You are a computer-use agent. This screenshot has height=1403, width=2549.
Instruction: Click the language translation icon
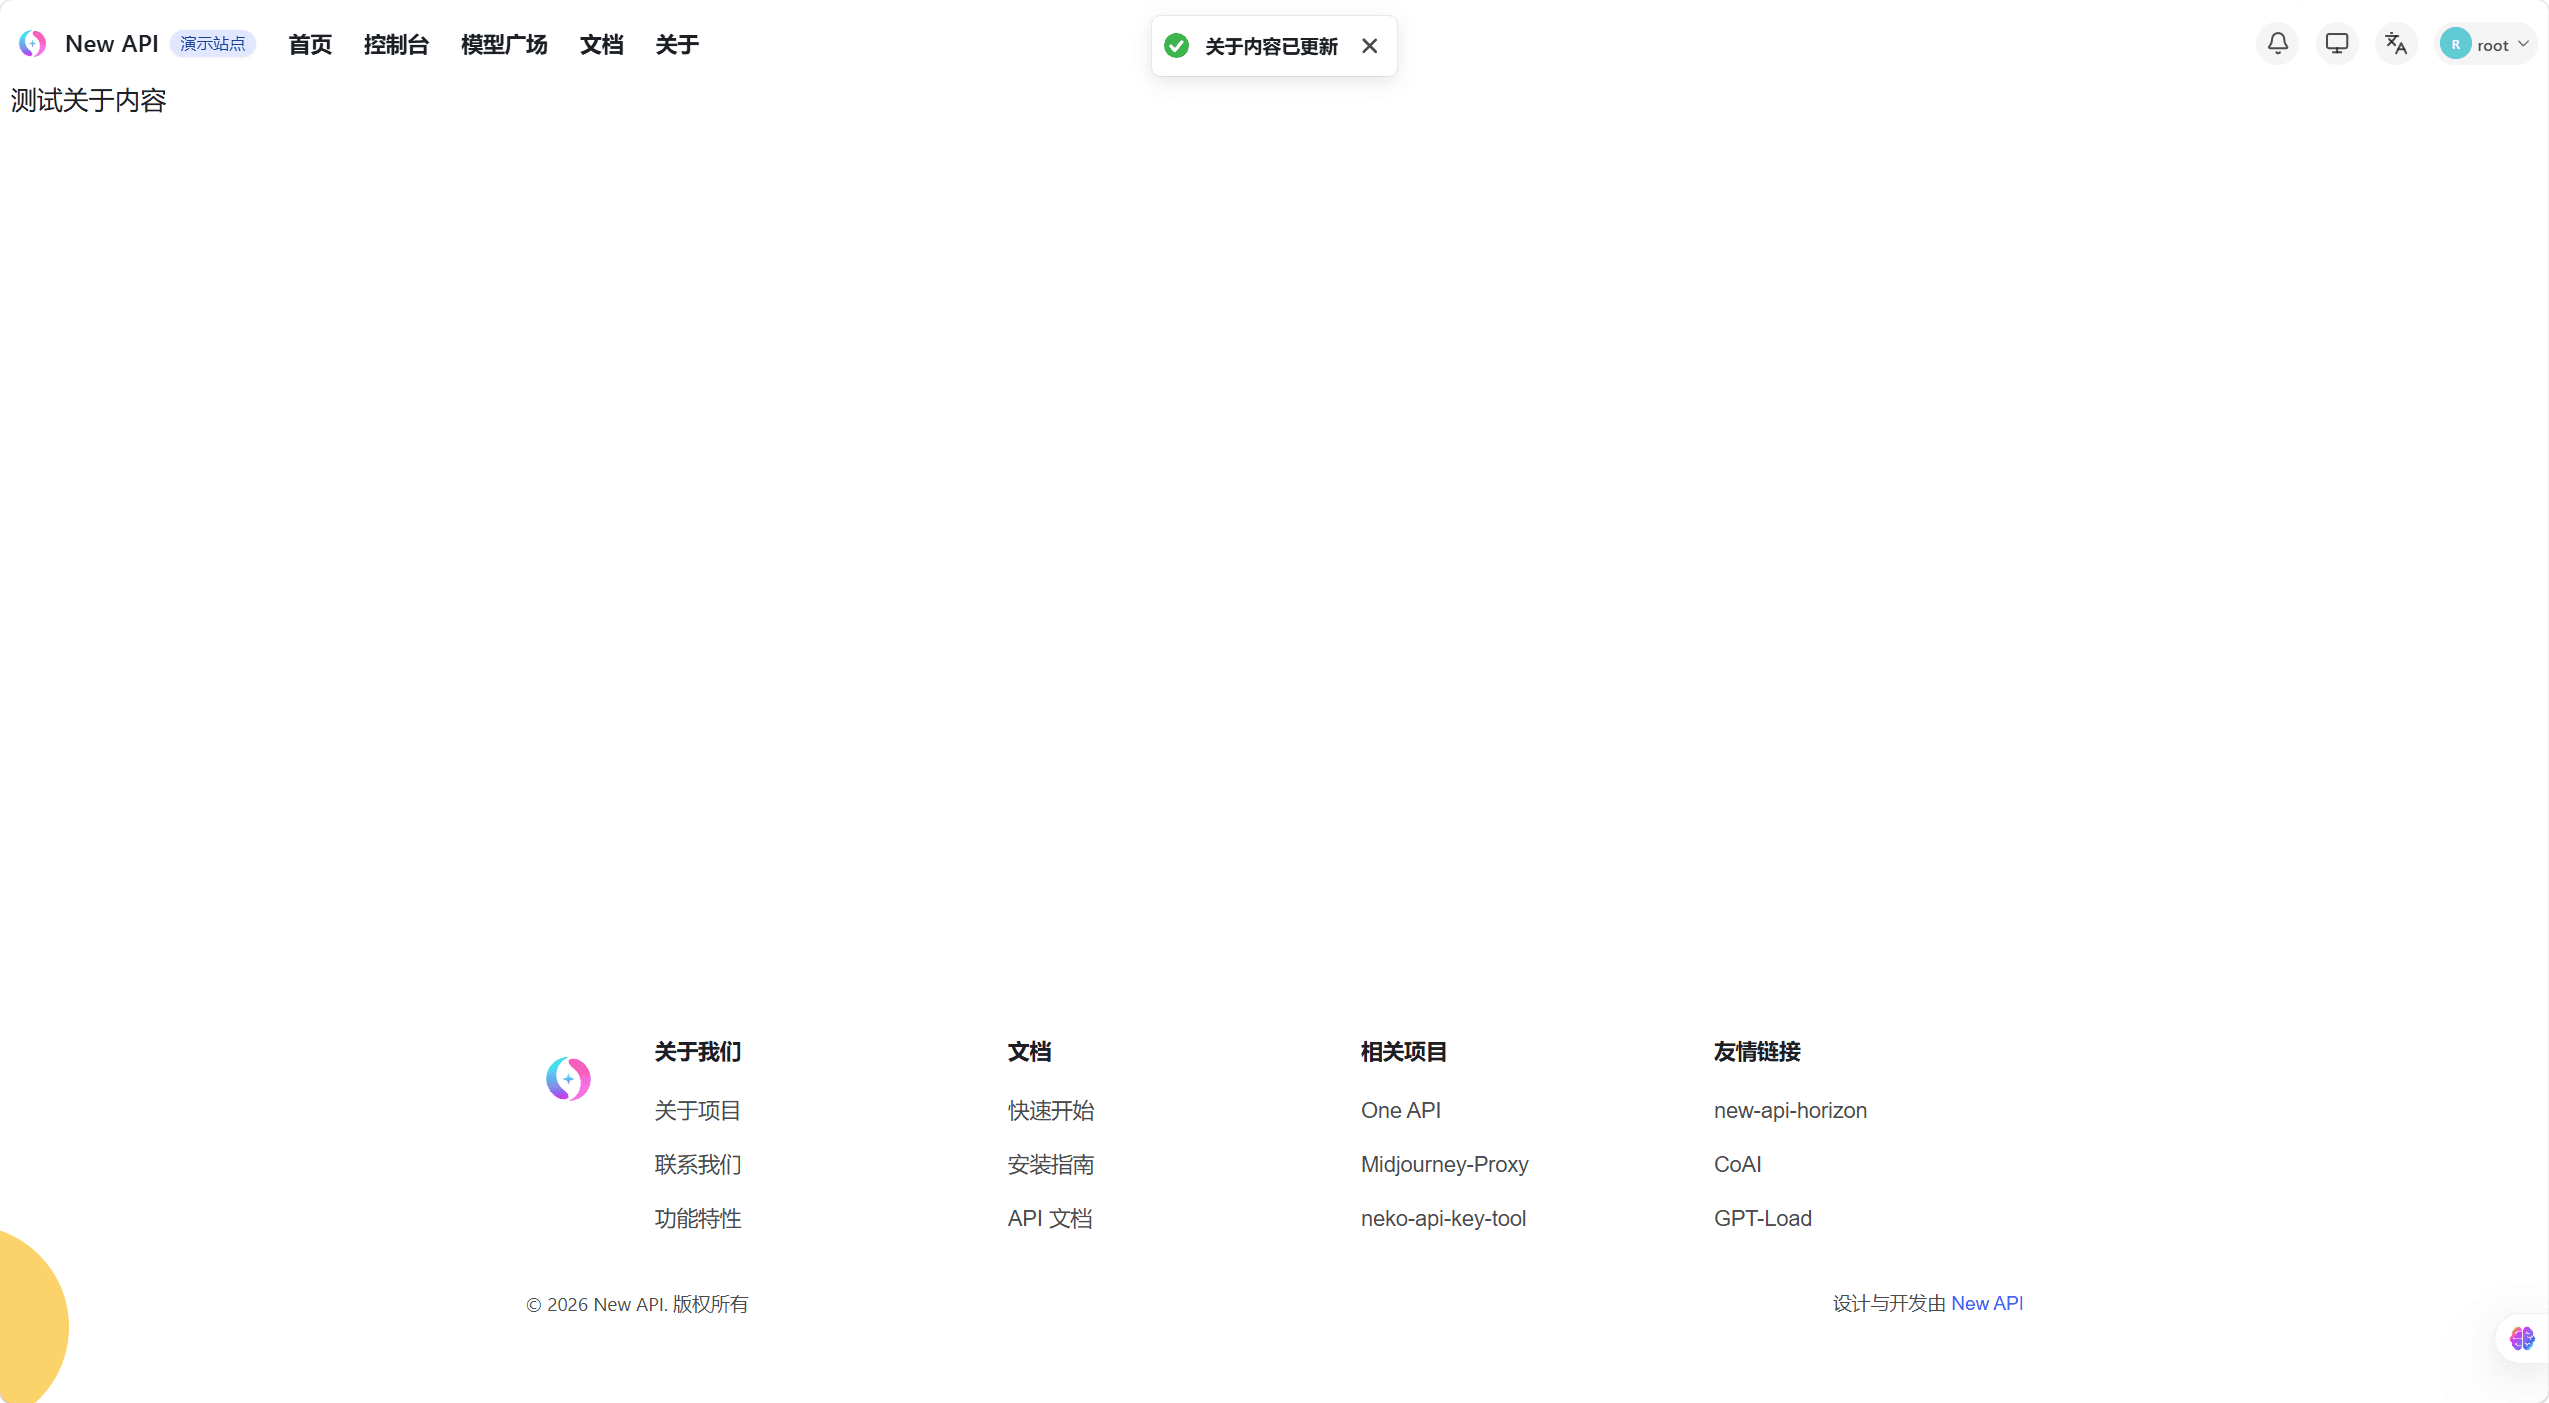click(x=2396, y=44)
